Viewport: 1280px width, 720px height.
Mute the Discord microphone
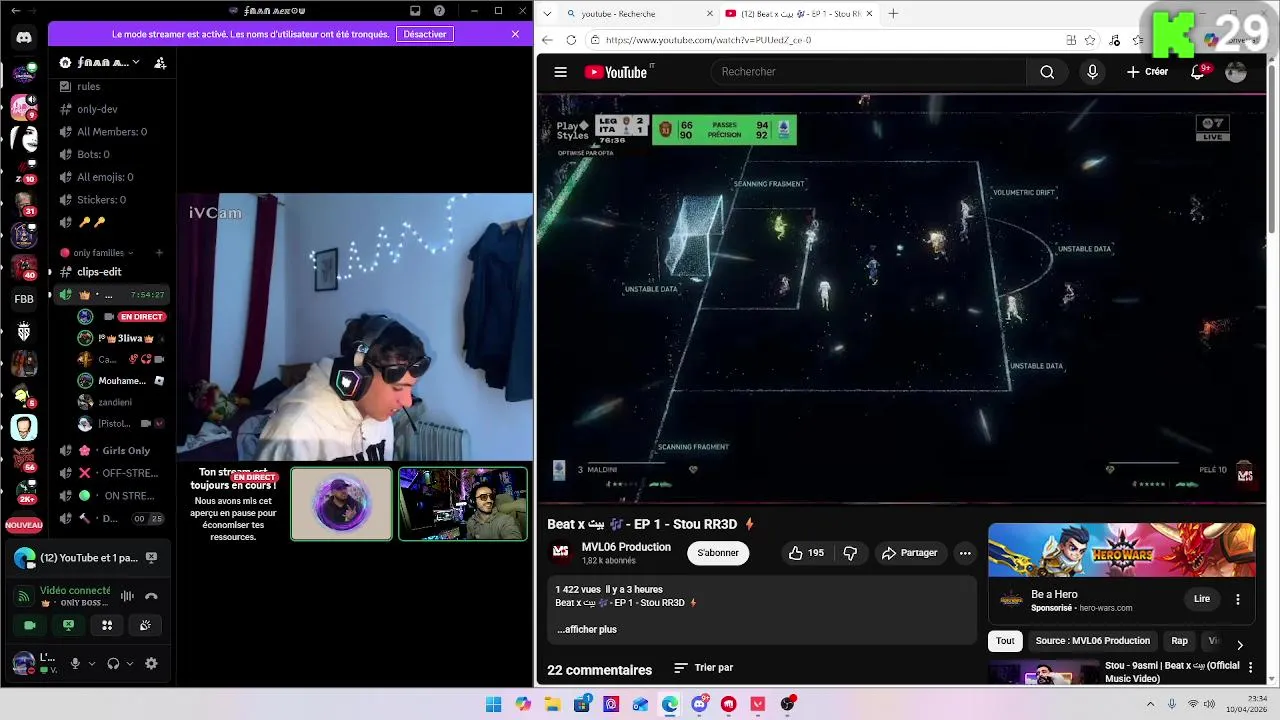click(75, 663)
